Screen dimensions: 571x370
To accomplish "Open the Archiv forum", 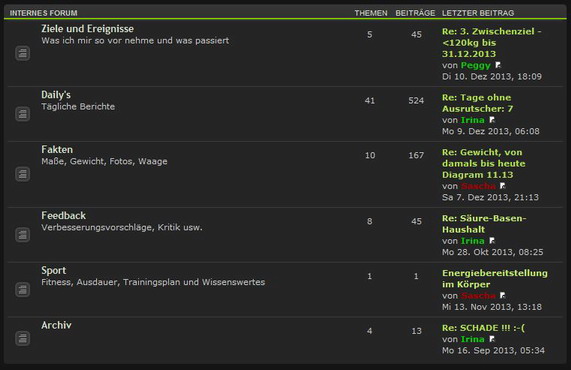I will [56, 325].
